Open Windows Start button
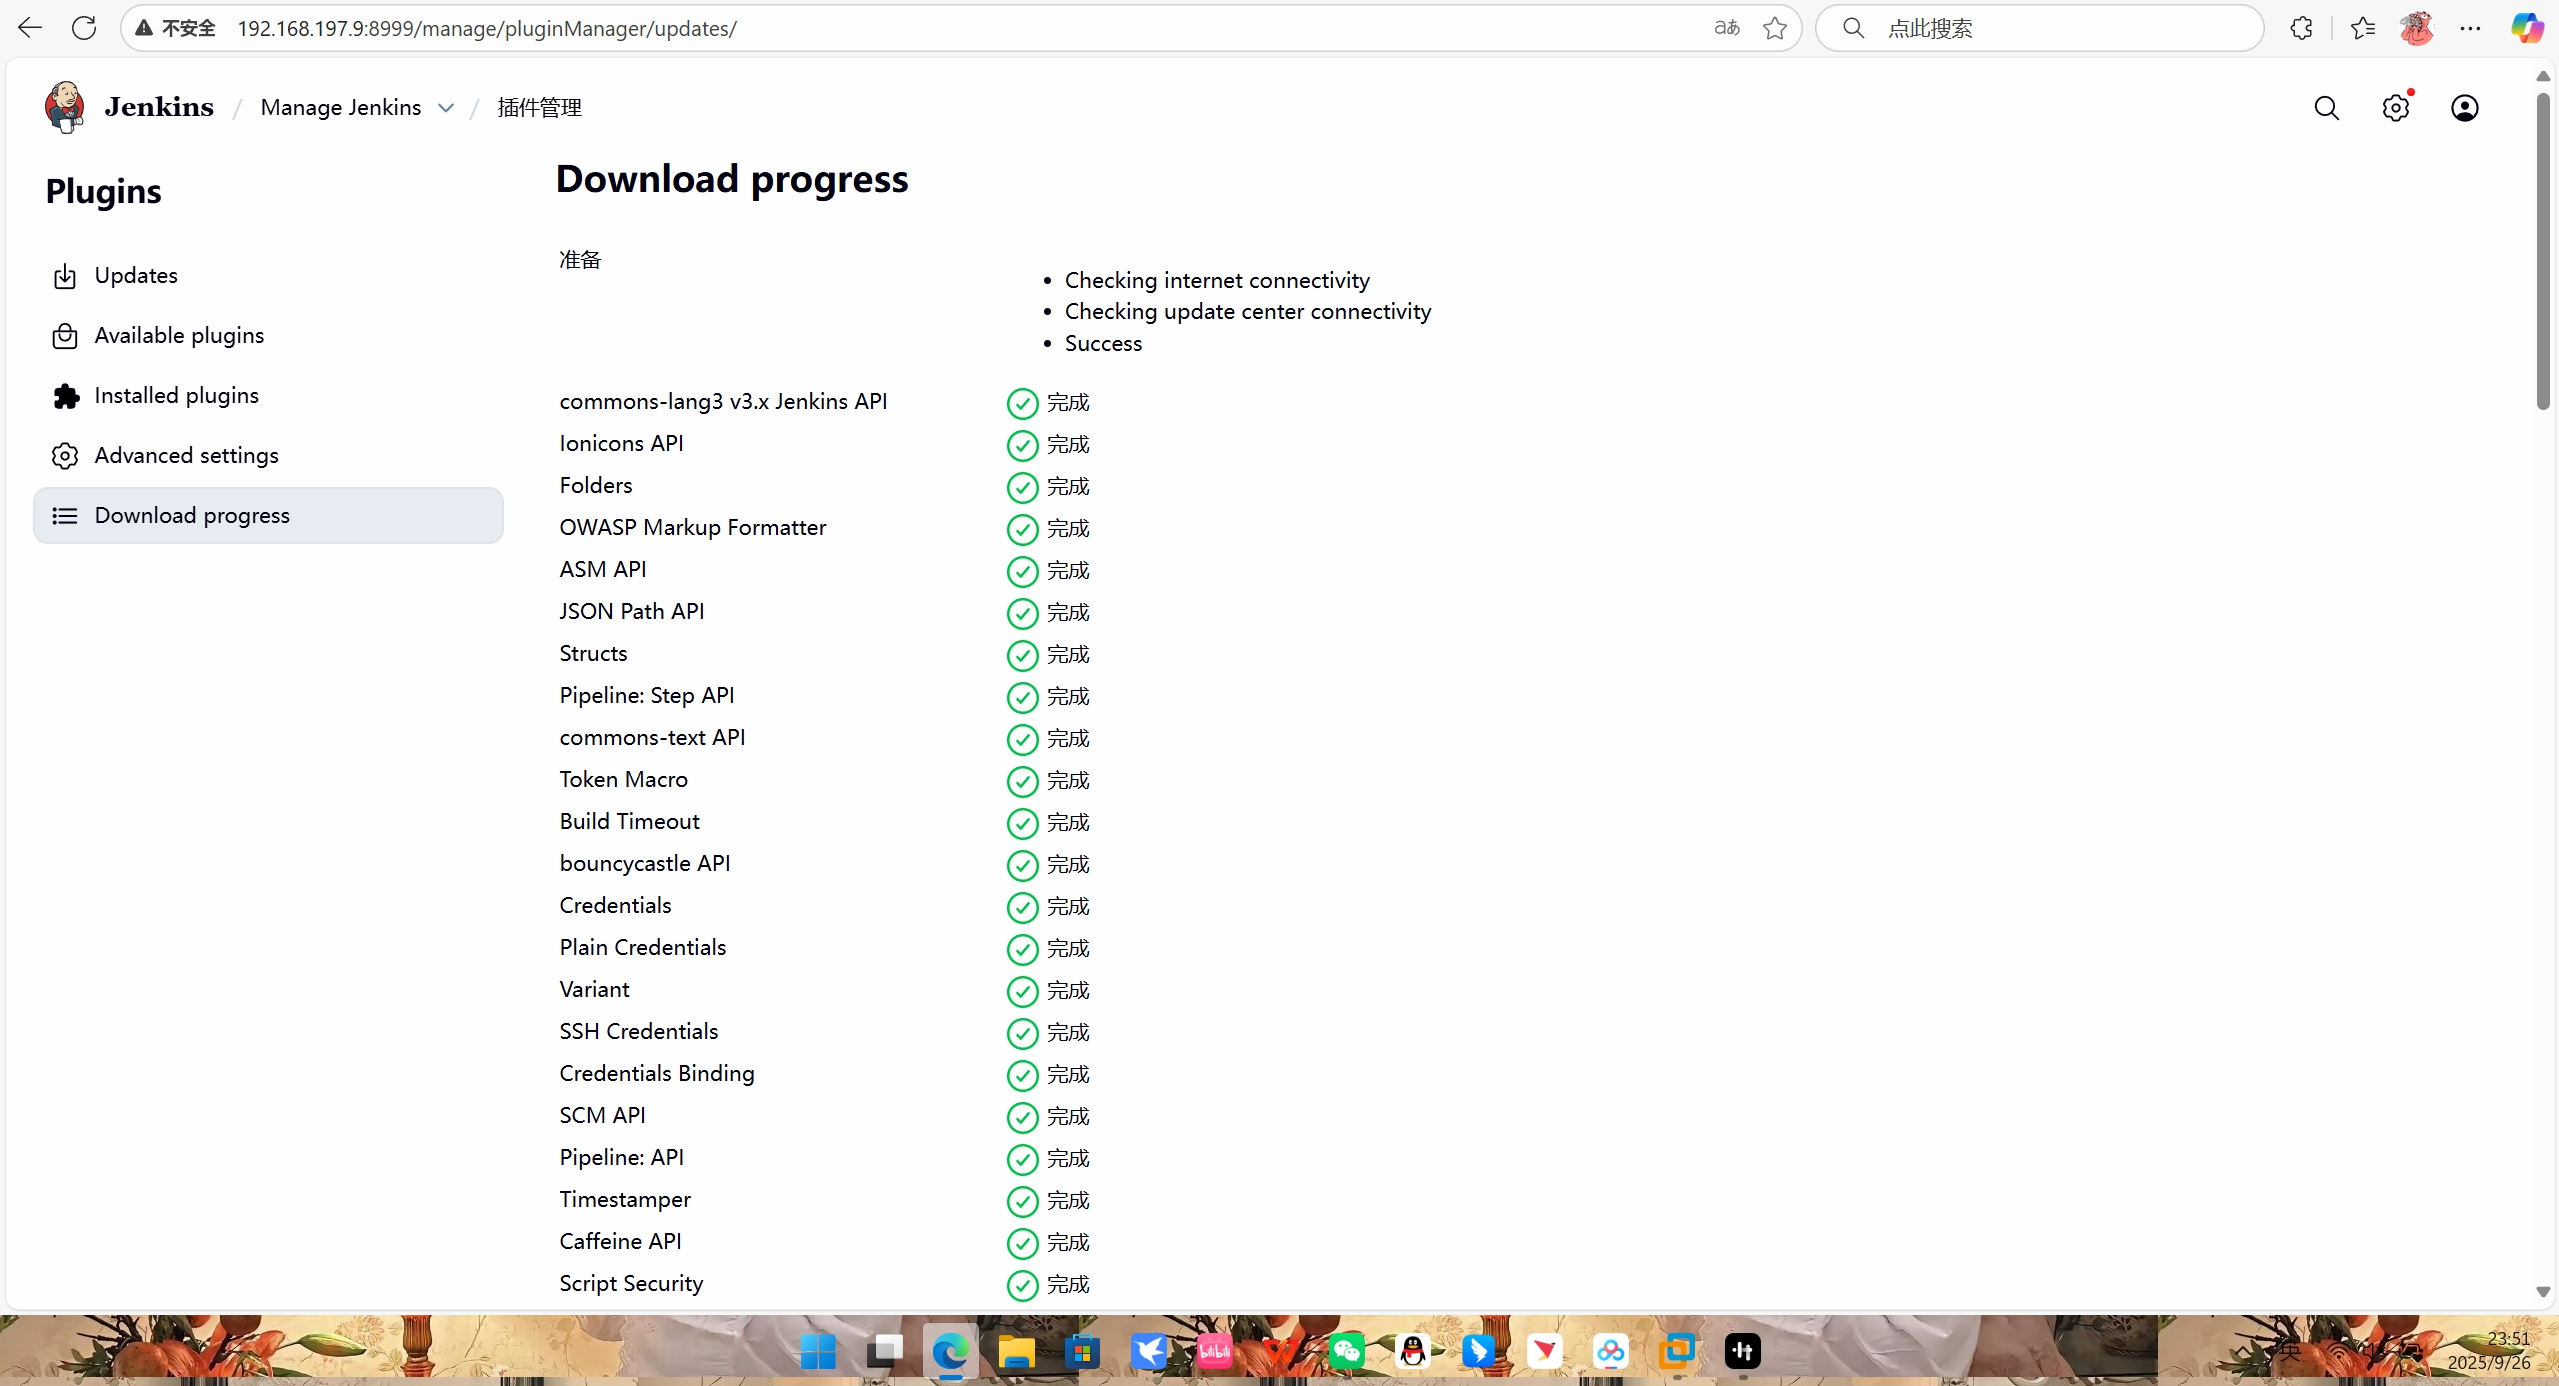The height and width of the screenshot is (1386, 2559). point(818,1352)
